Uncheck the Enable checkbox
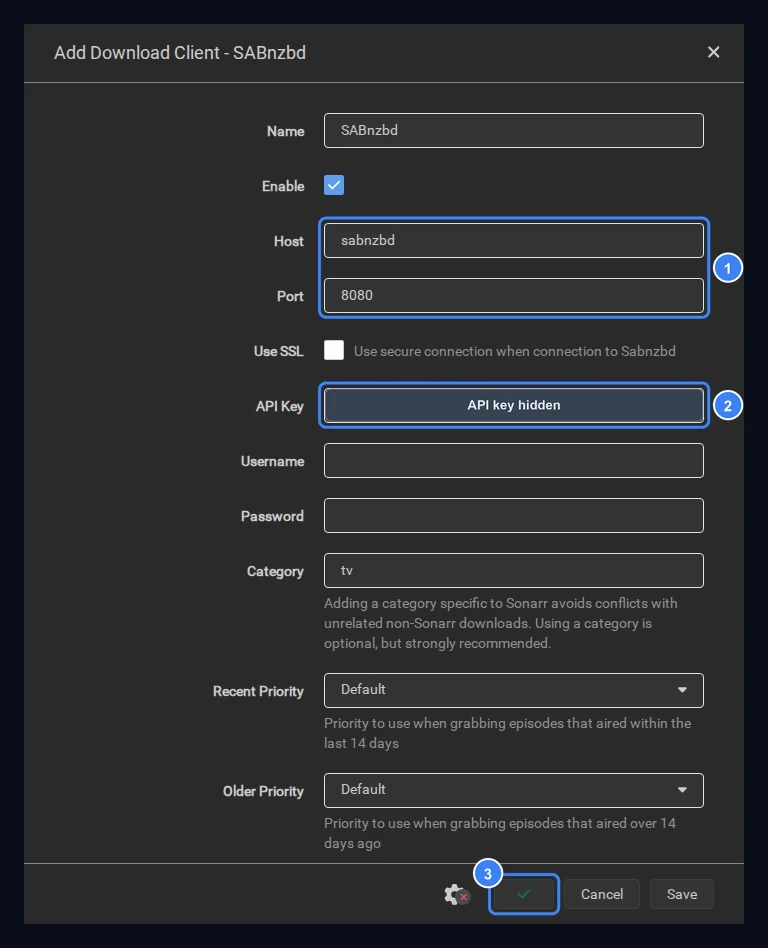768x948 pixels. click(x=334, y=185)
